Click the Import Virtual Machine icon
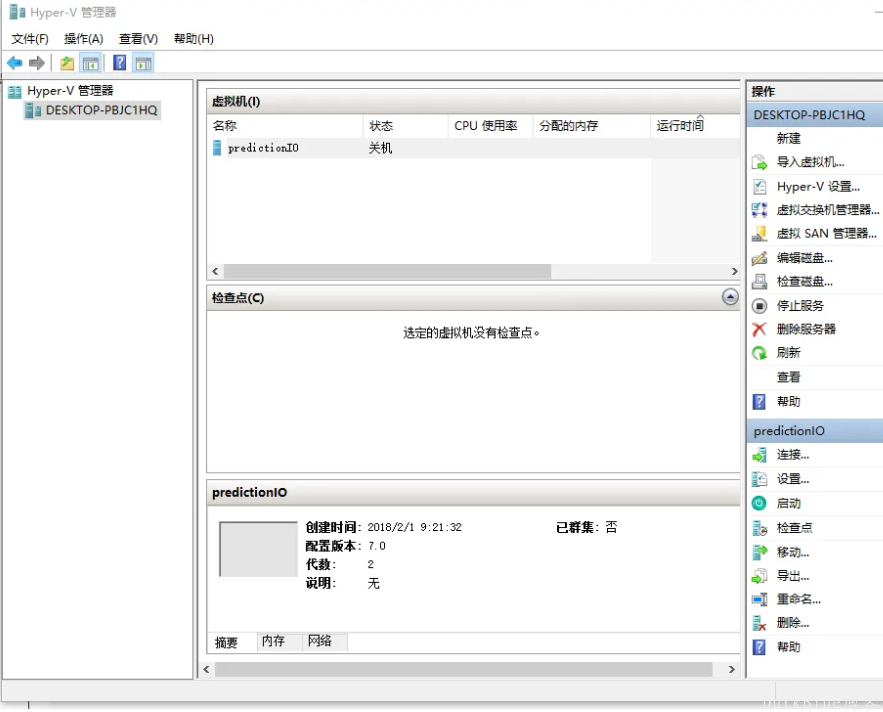This screenshot has width=883, height=712. pyautogui.click(x=759, y=163)
